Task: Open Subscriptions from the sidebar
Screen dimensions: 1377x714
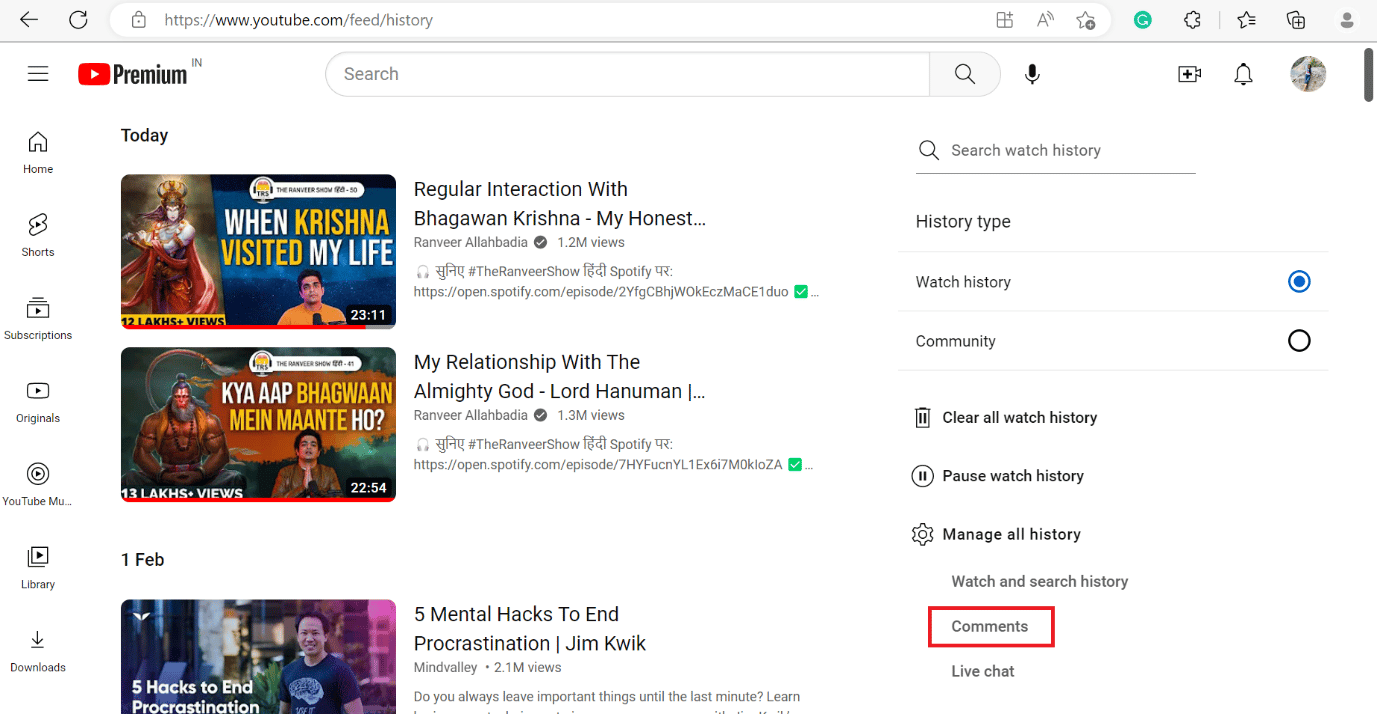Action: [x=37, y=317]
